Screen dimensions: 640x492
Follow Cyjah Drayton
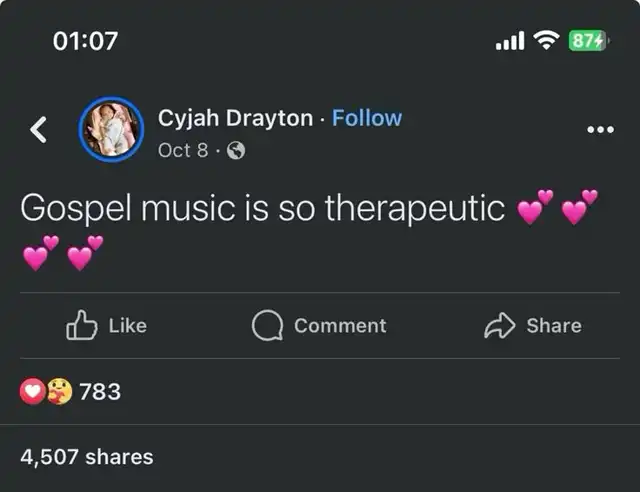367,118
